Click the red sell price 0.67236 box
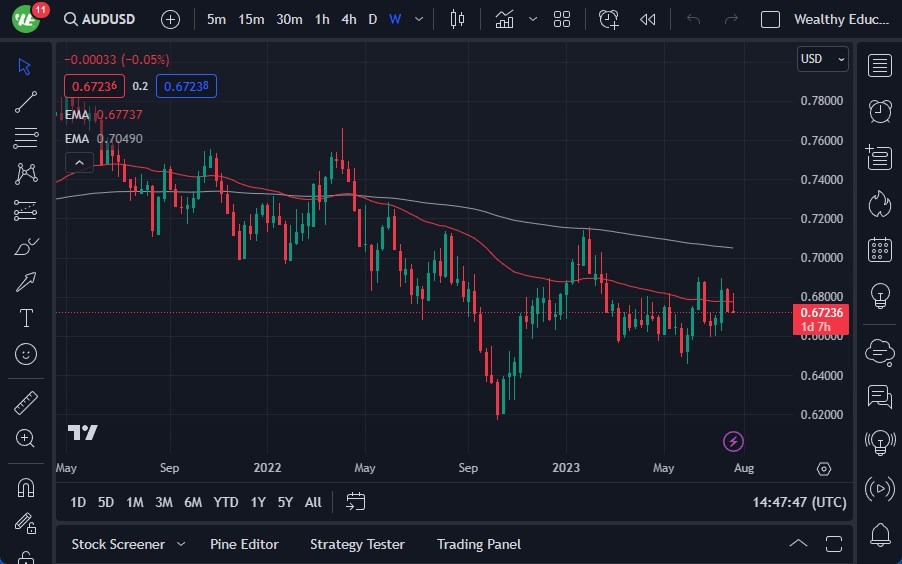The height and width of the screenshot is (564, 902). point(96,86)
